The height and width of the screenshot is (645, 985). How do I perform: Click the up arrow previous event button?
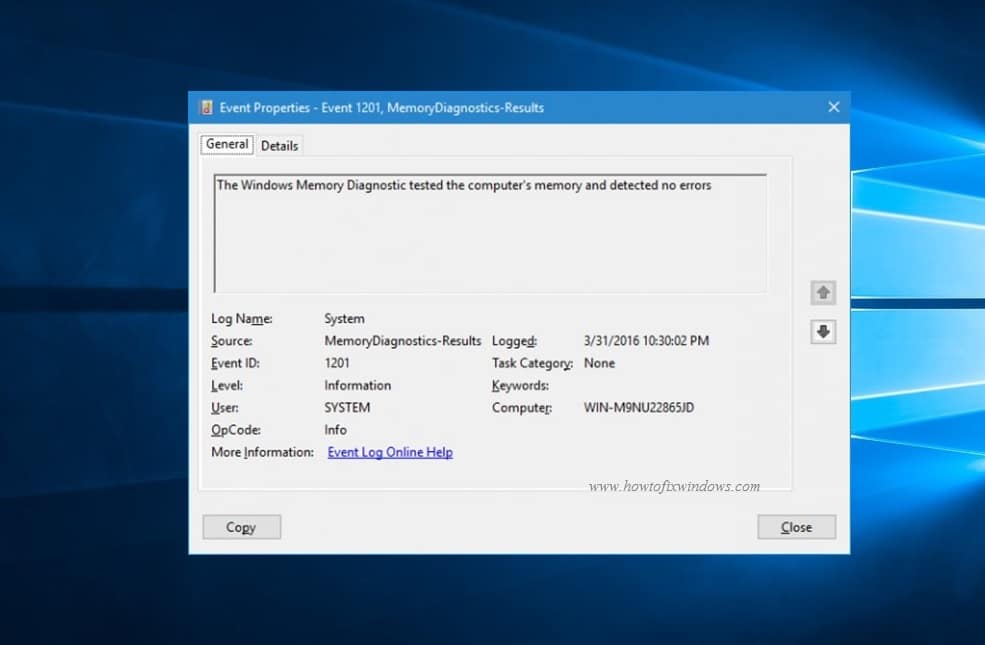click(x=823, y=293)
